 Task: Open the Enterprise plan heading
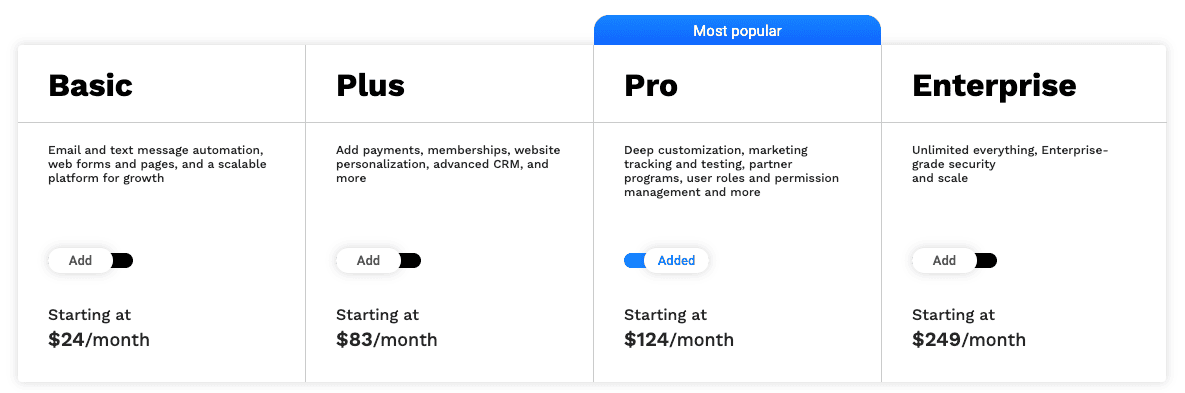[994, 85]
